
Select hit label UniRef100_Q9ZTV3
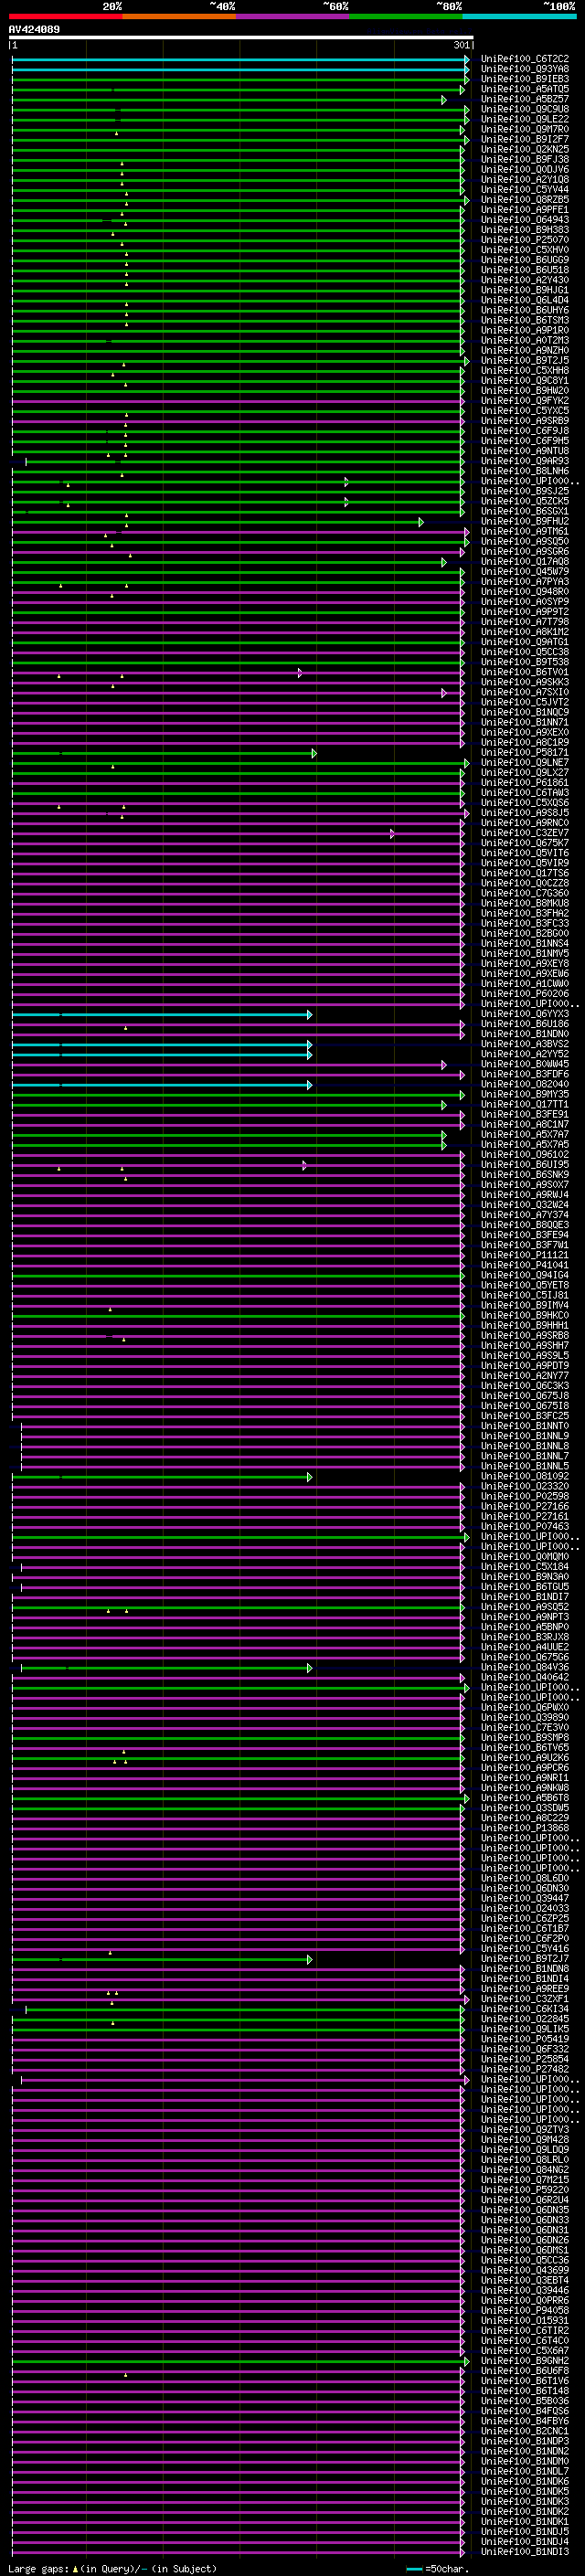[x=525, y=2130]
